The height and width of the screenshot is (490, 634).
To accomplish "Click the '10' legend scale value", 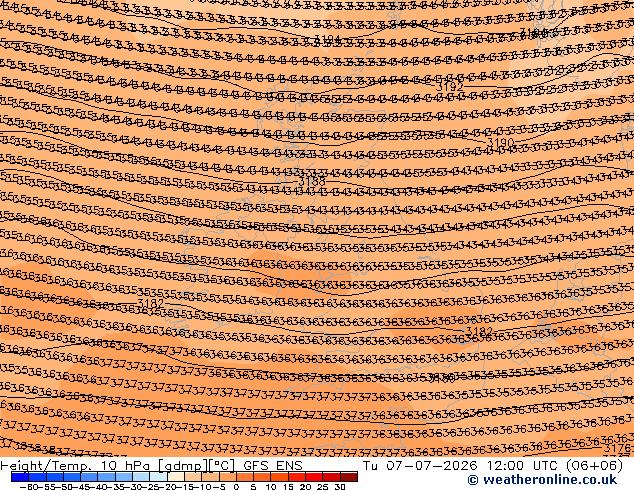I will pyautogui.click(x=271, y=486).
